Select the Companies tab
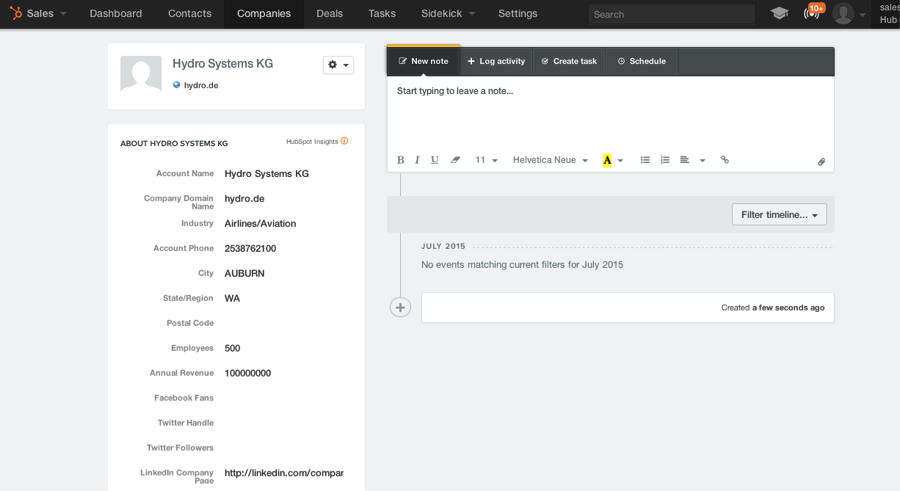Image resolution: width=900 pixels, height=491 pixels. point(263,13)
